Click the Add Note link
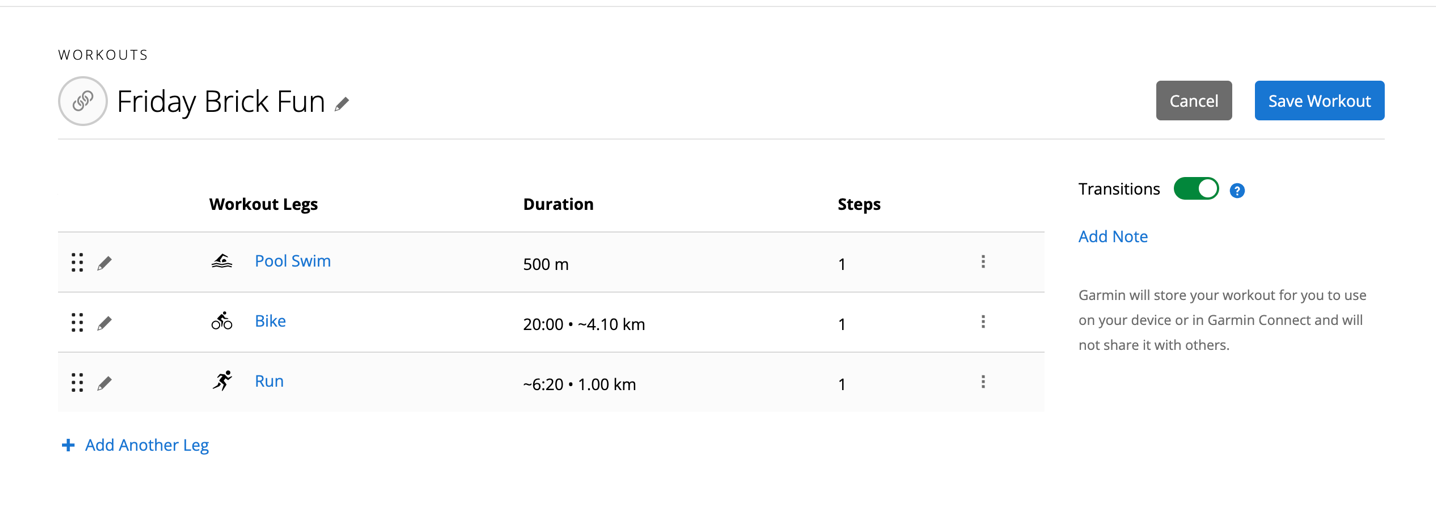The image size is (1436, 532). pyautogui.click(x=1113, y=237)
